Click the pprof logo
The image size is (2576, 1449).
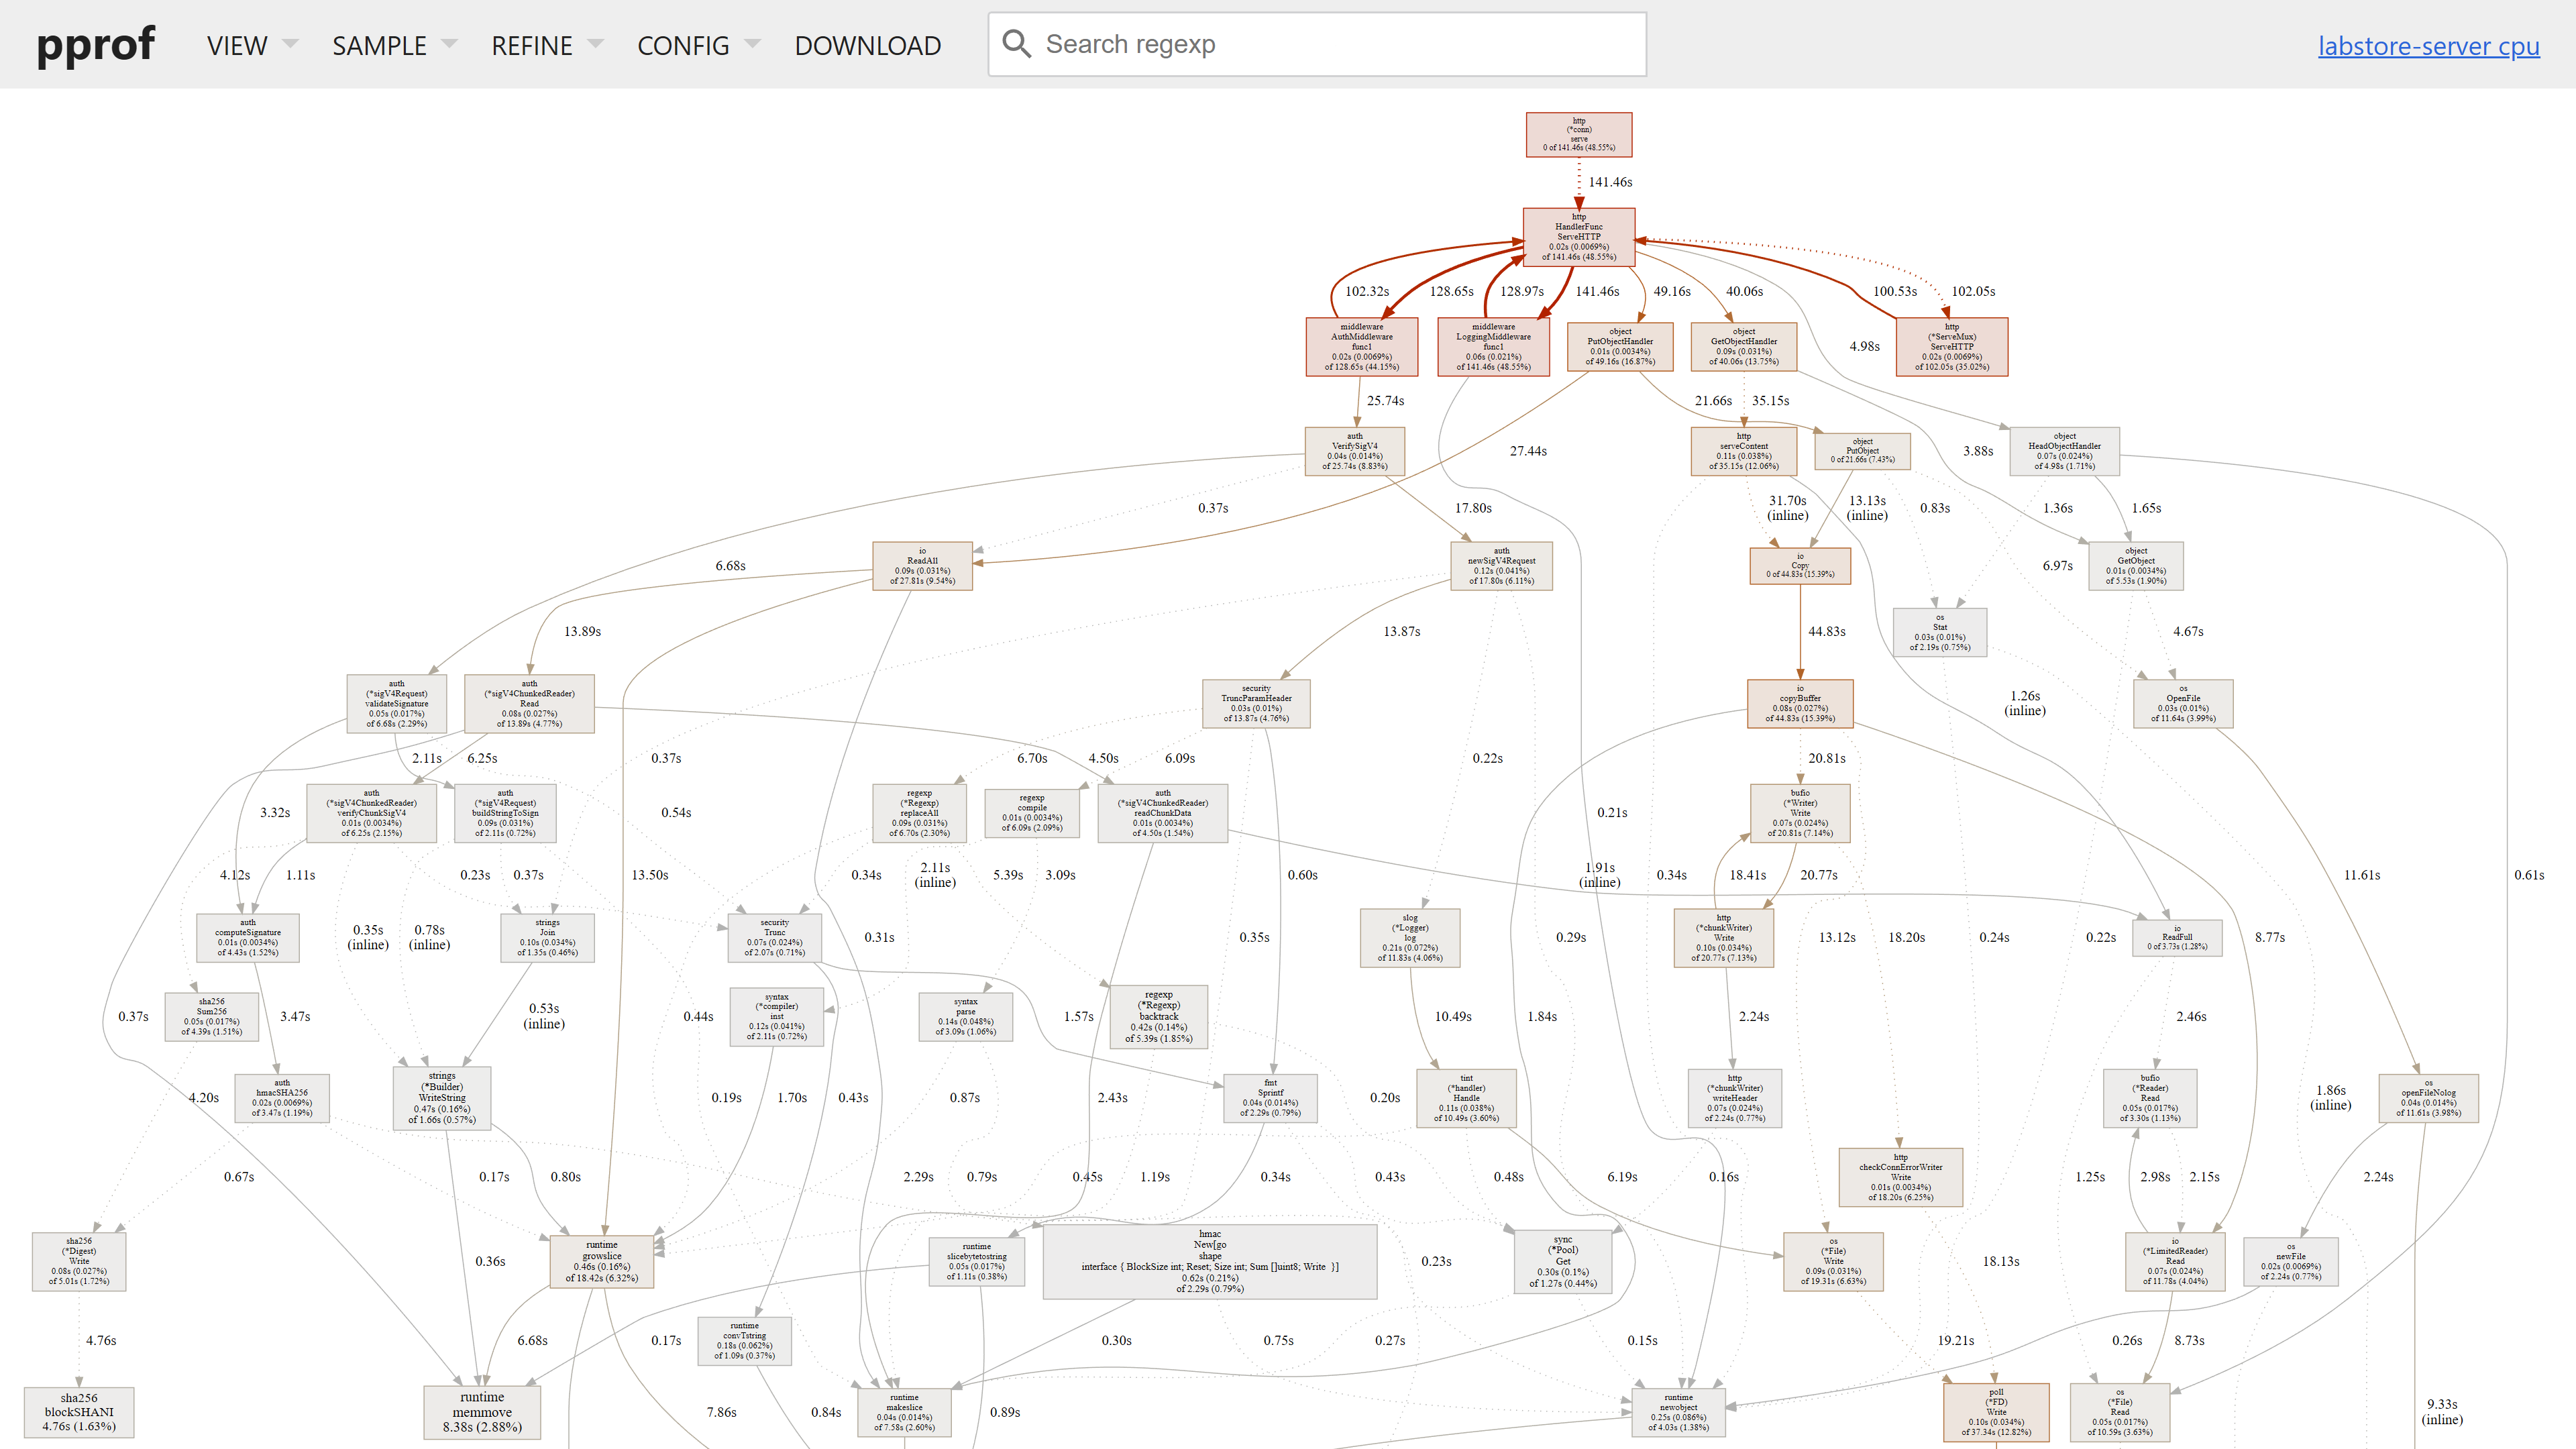(x=96, y=44)
